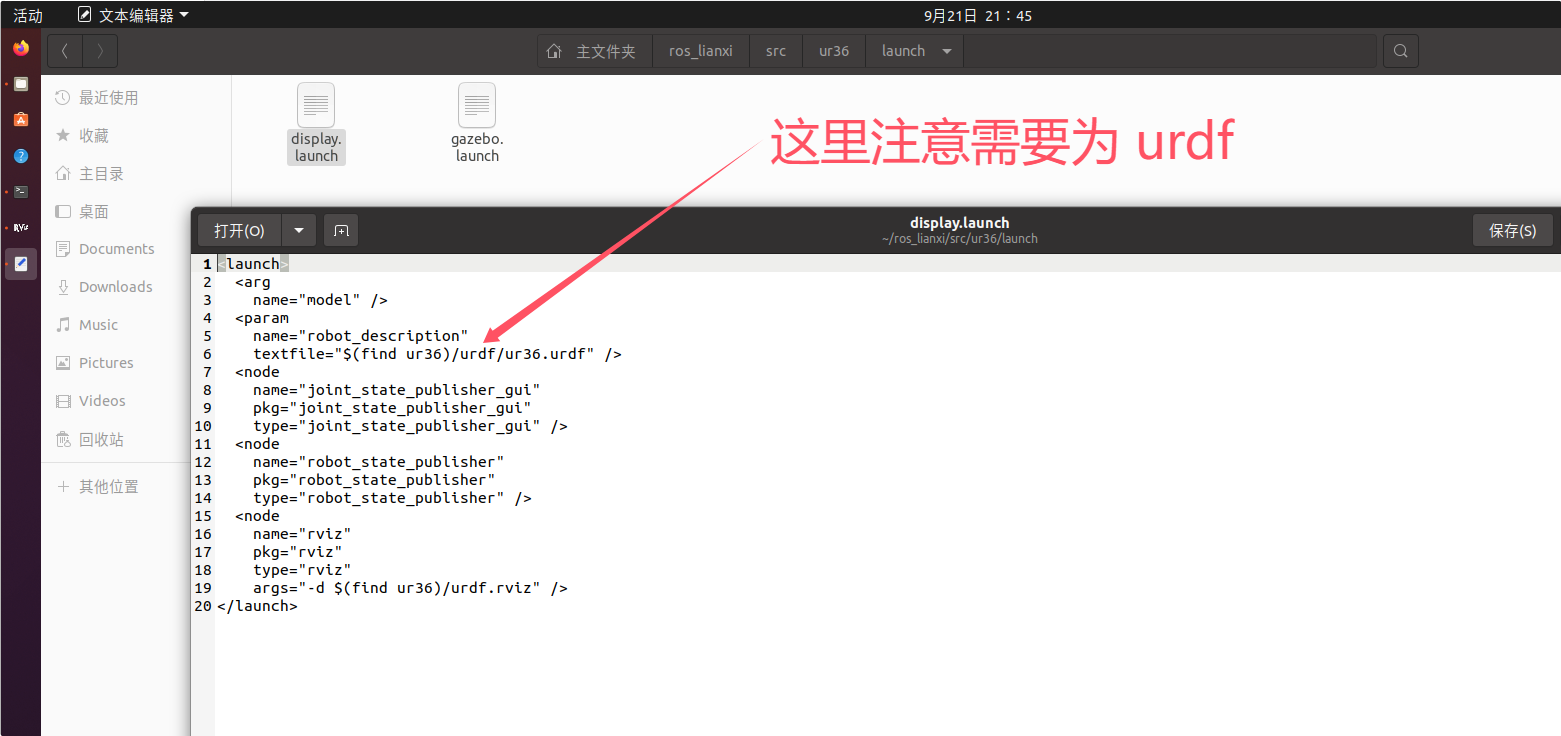Select the text editor icon in the dock

pyautogui.click(x=20, y=263)
